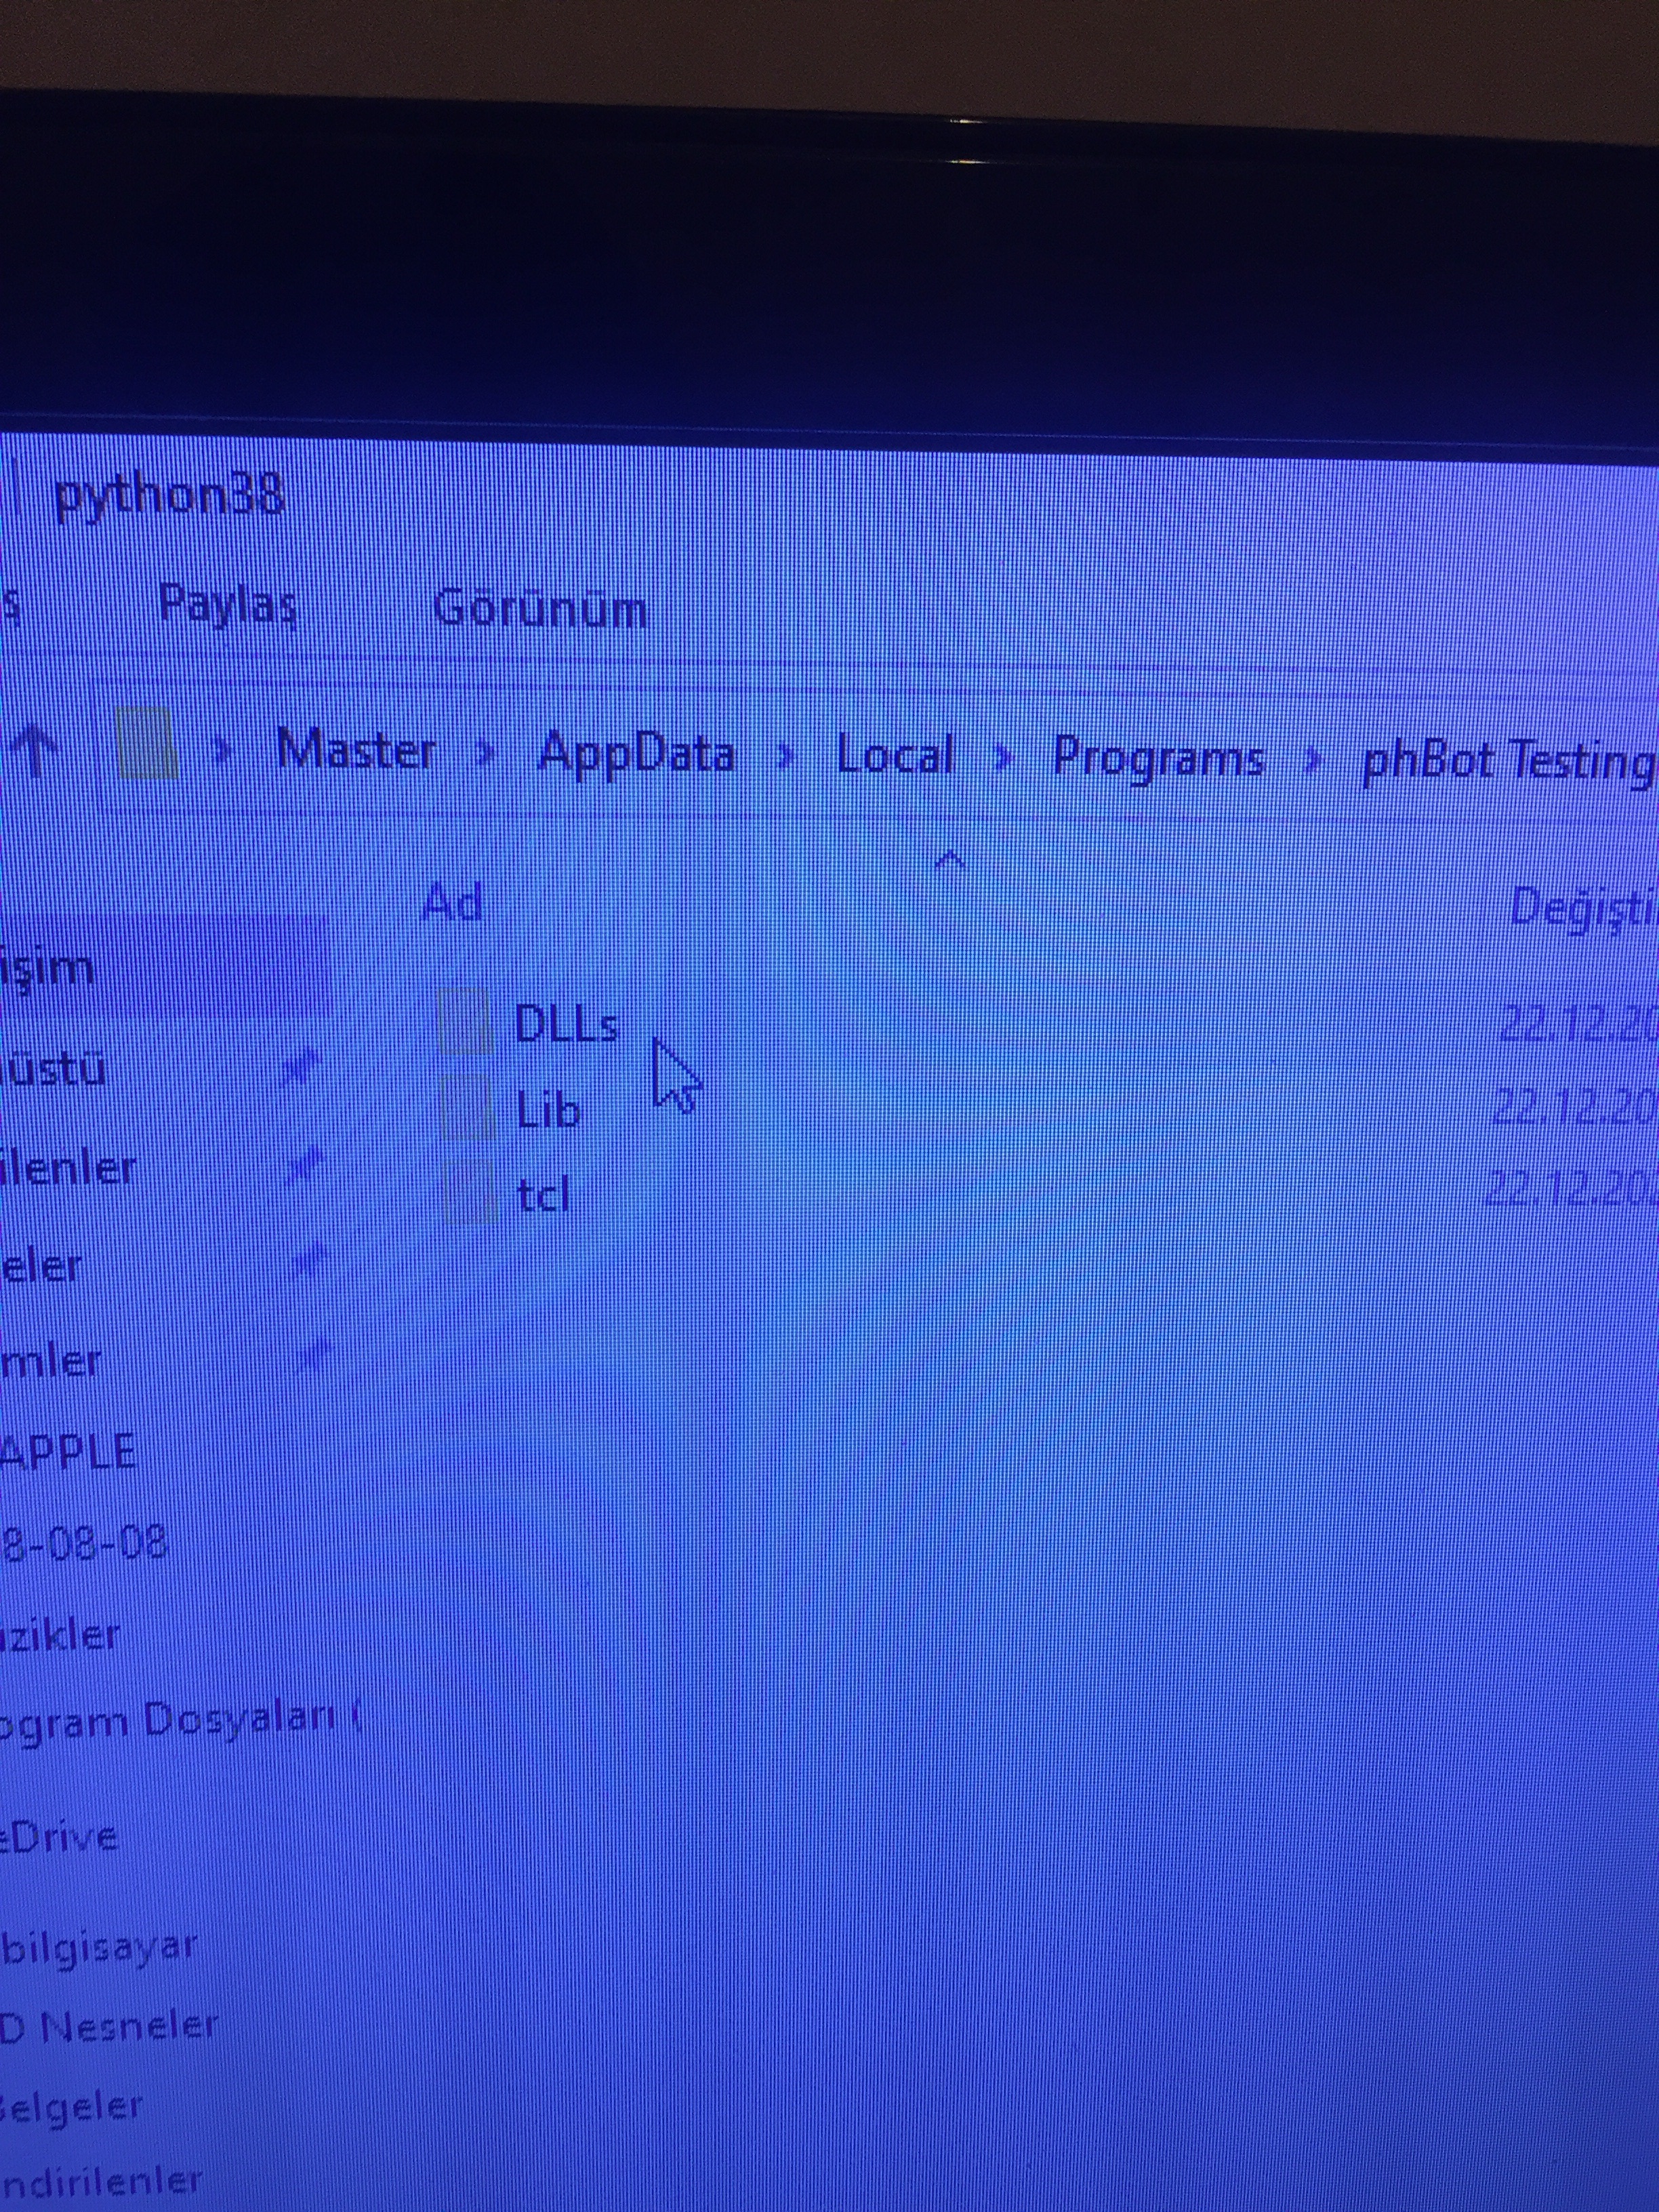
Task: Select the tcl folder icon
Action: 470,1191
